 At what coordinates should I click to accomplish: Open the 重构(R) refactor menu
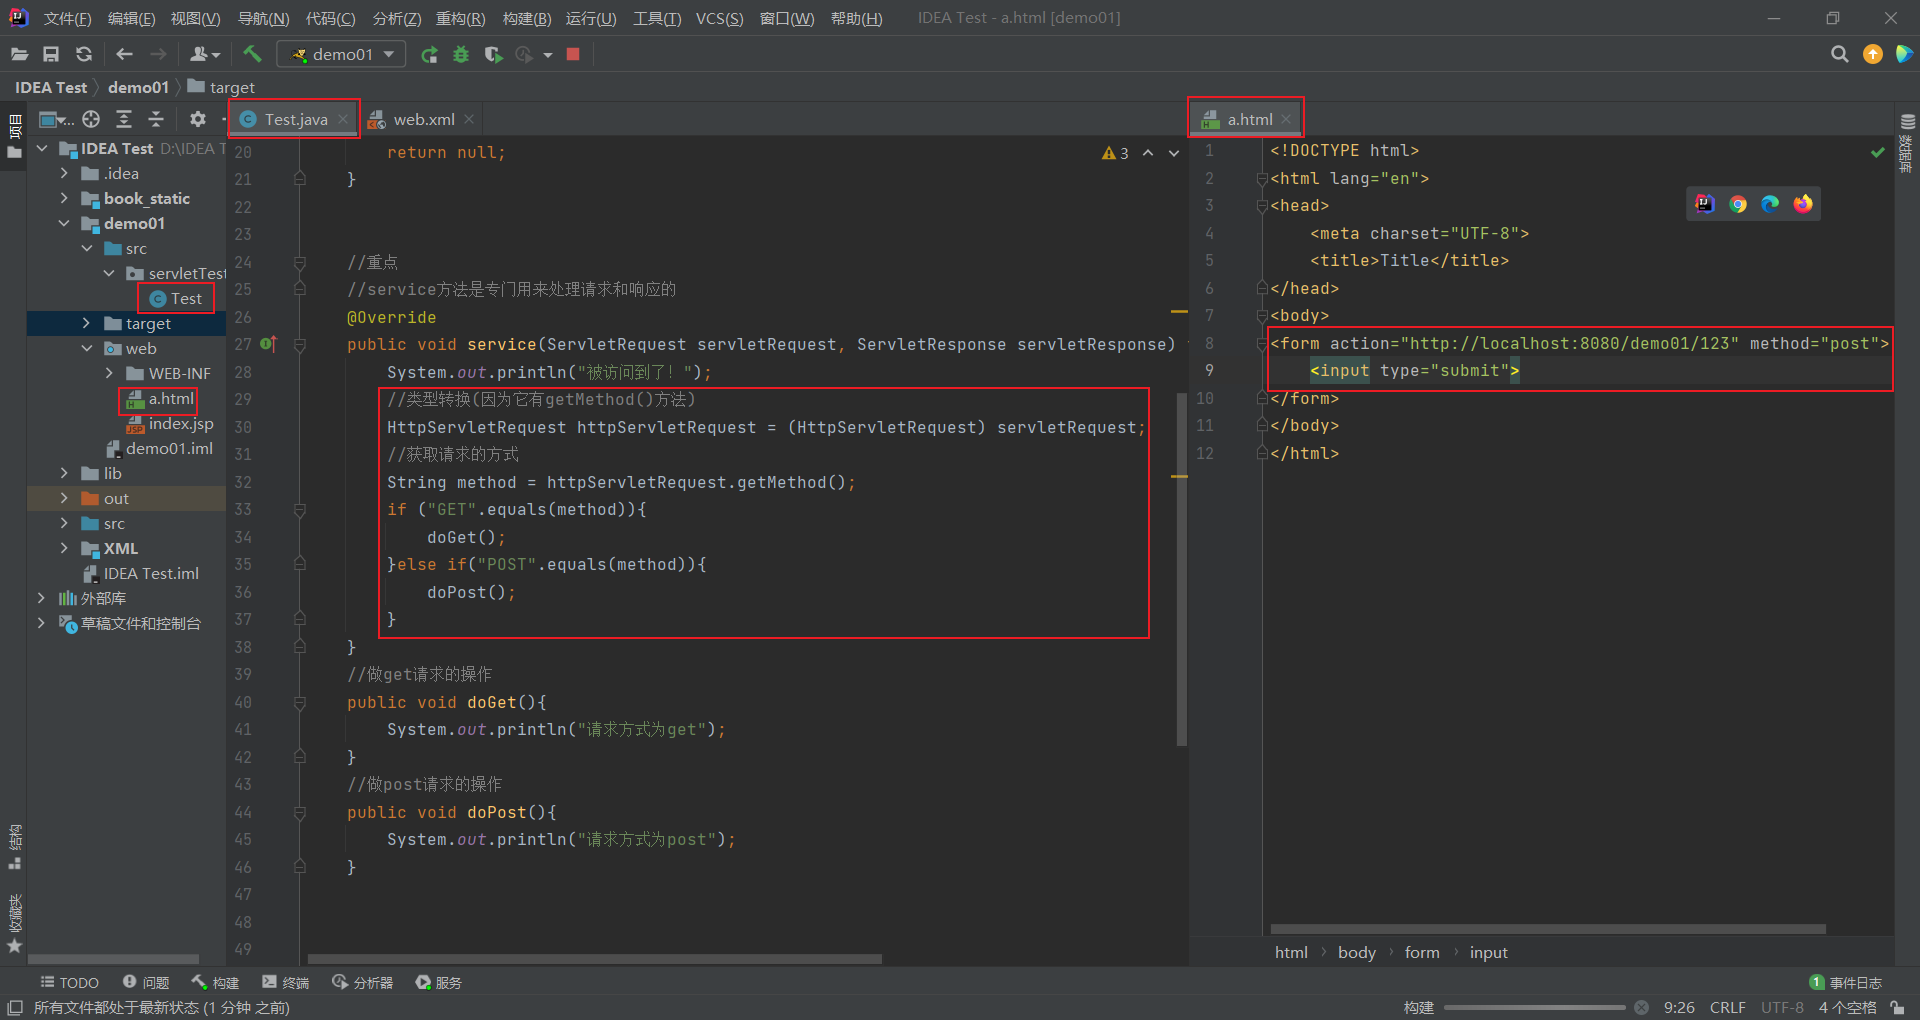(460, 18)
